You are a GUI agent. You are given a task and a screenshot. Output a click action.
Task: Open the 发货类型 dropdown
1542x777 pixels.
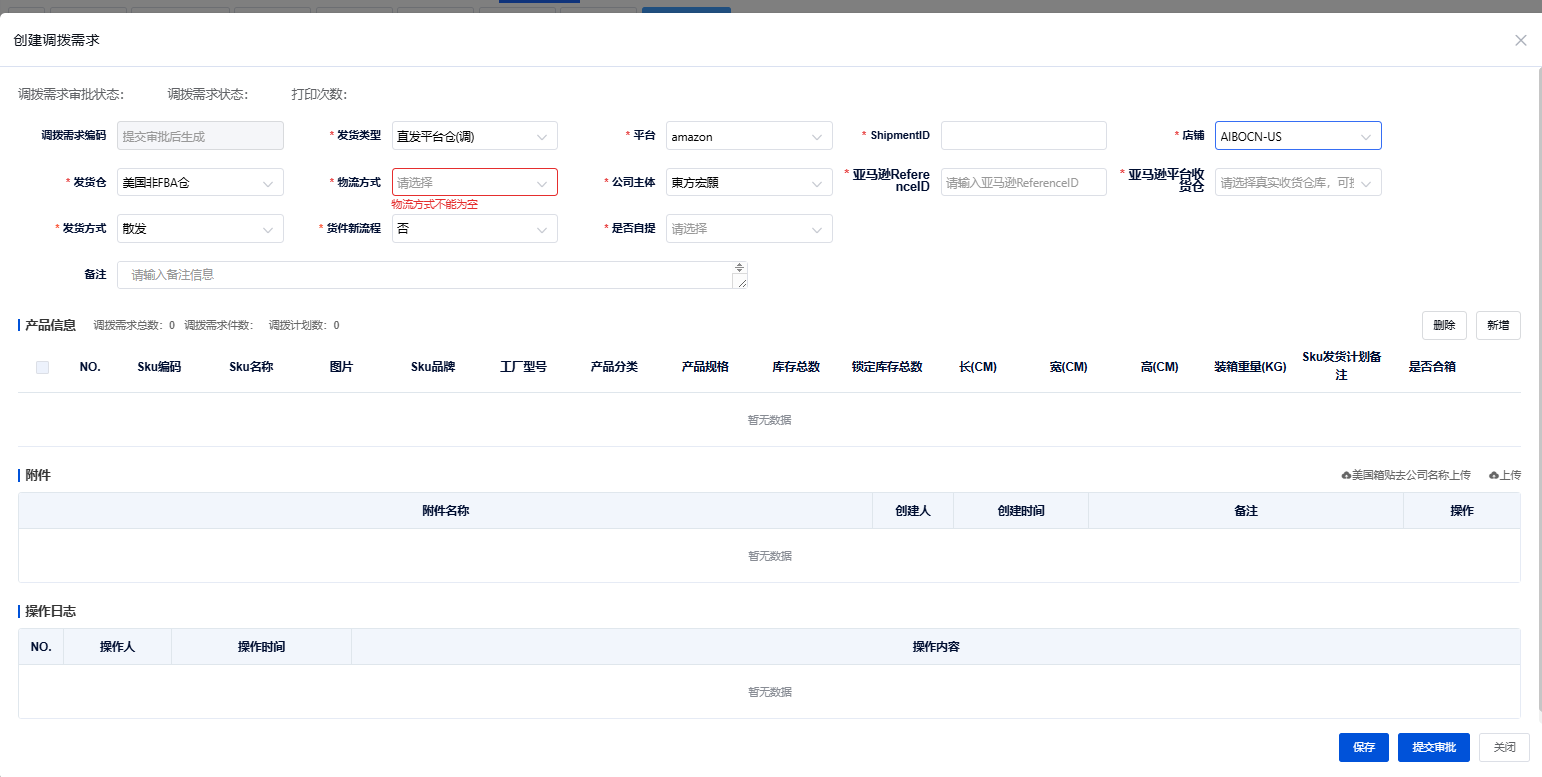coord(474,136)
